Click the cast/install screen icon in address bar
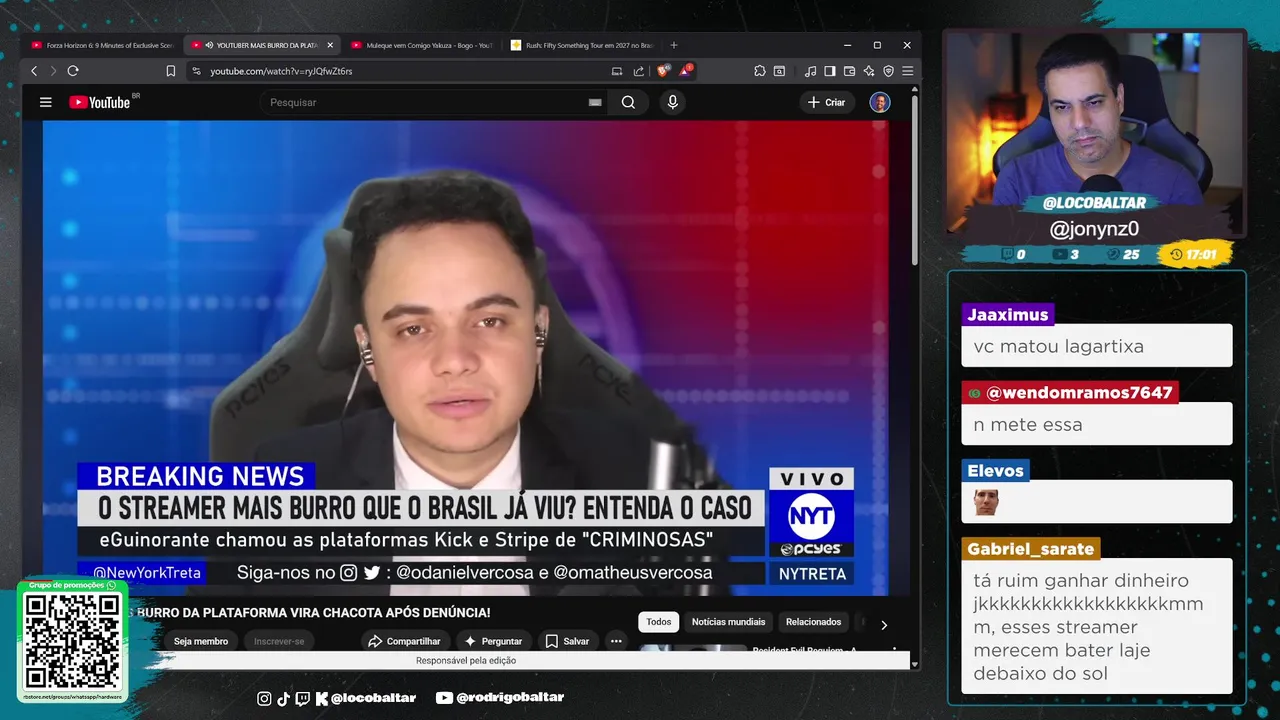Screen dimensions: 1280x720 click(x=617, y=71)
